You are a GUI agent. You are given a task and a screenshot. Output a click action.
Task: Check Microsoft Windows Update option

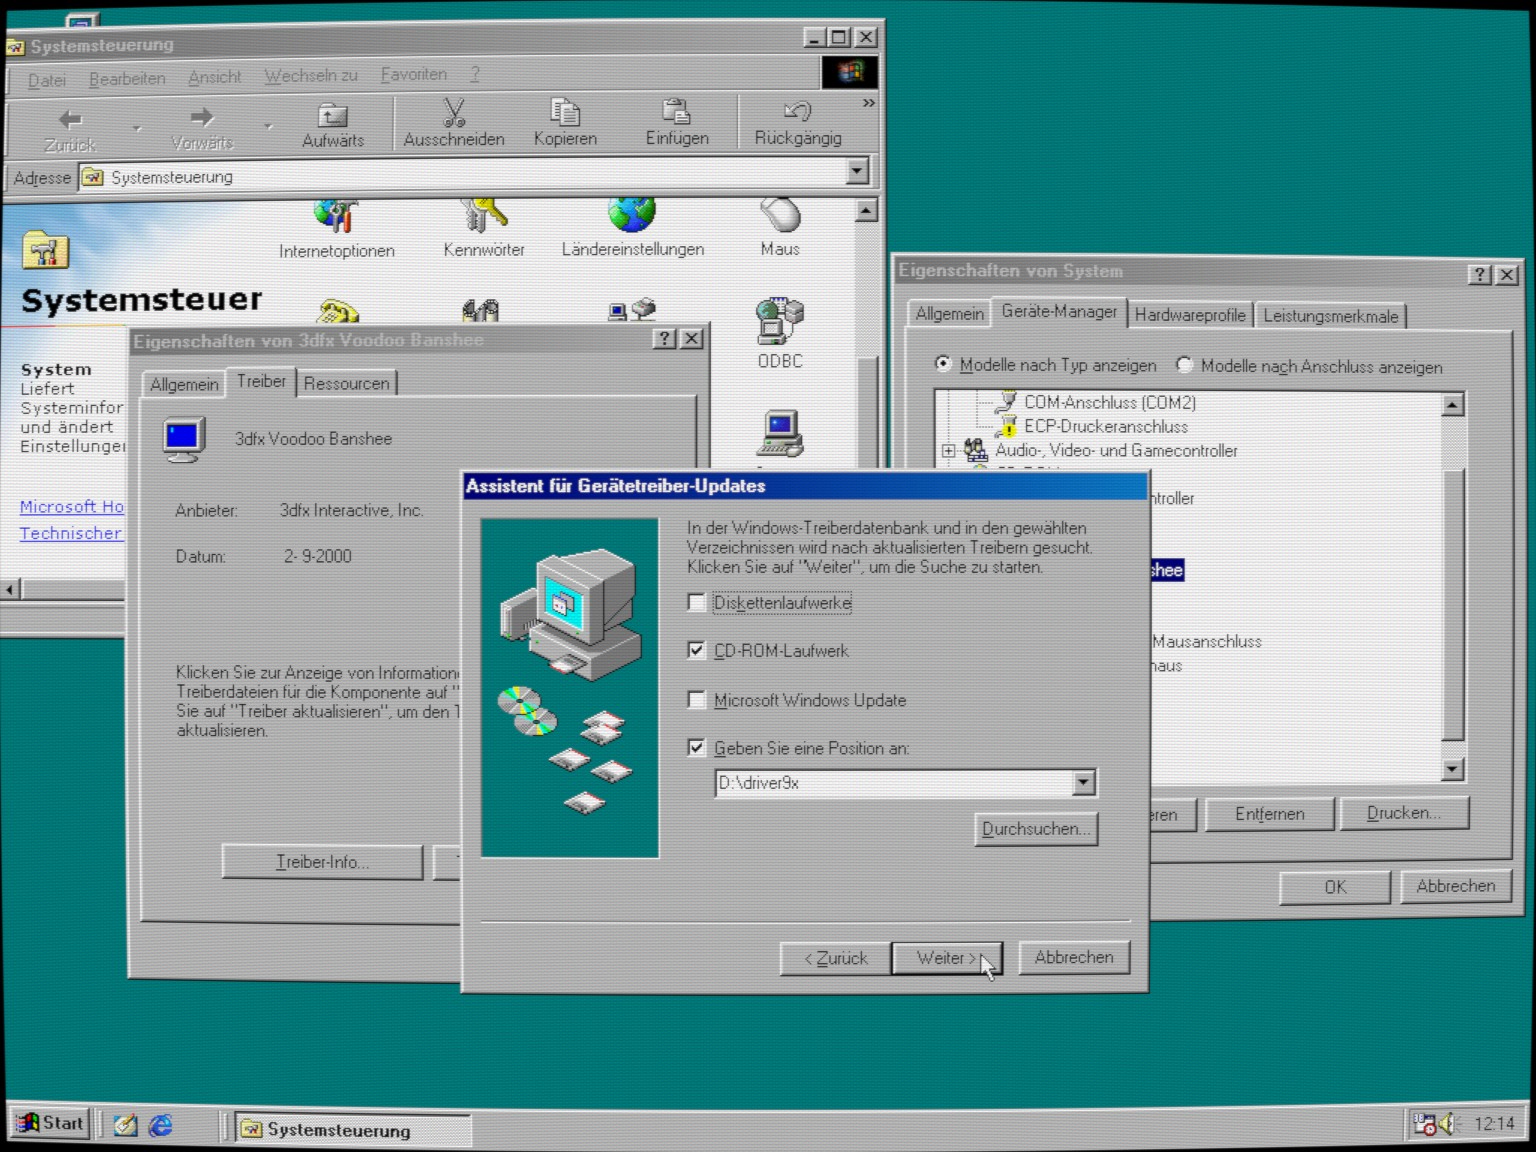tap(697, 700)
